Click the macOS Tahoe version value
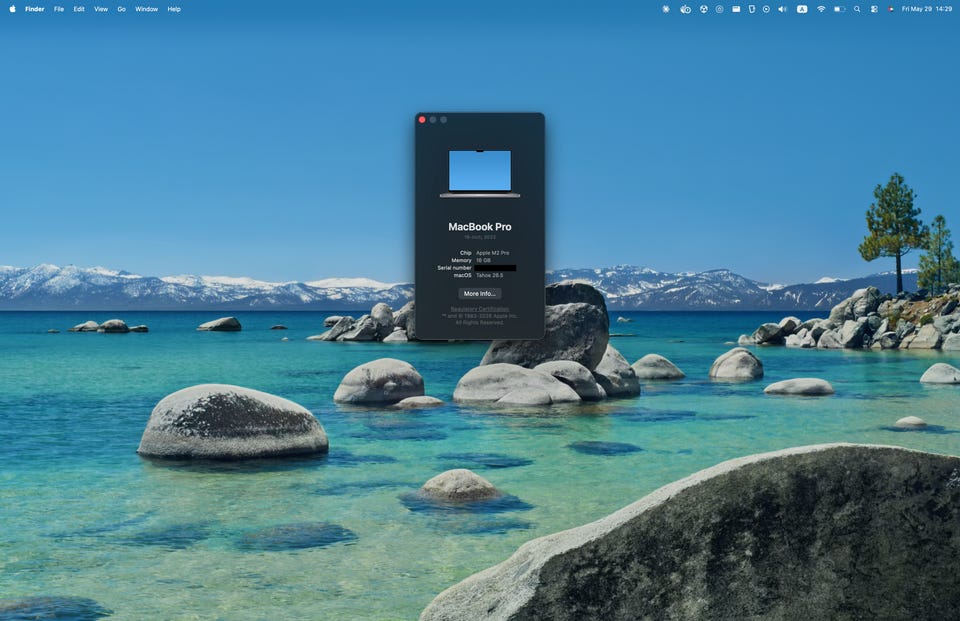Viewport: 960px width, 621px height. pyautogui.click(x=489, y=276)
